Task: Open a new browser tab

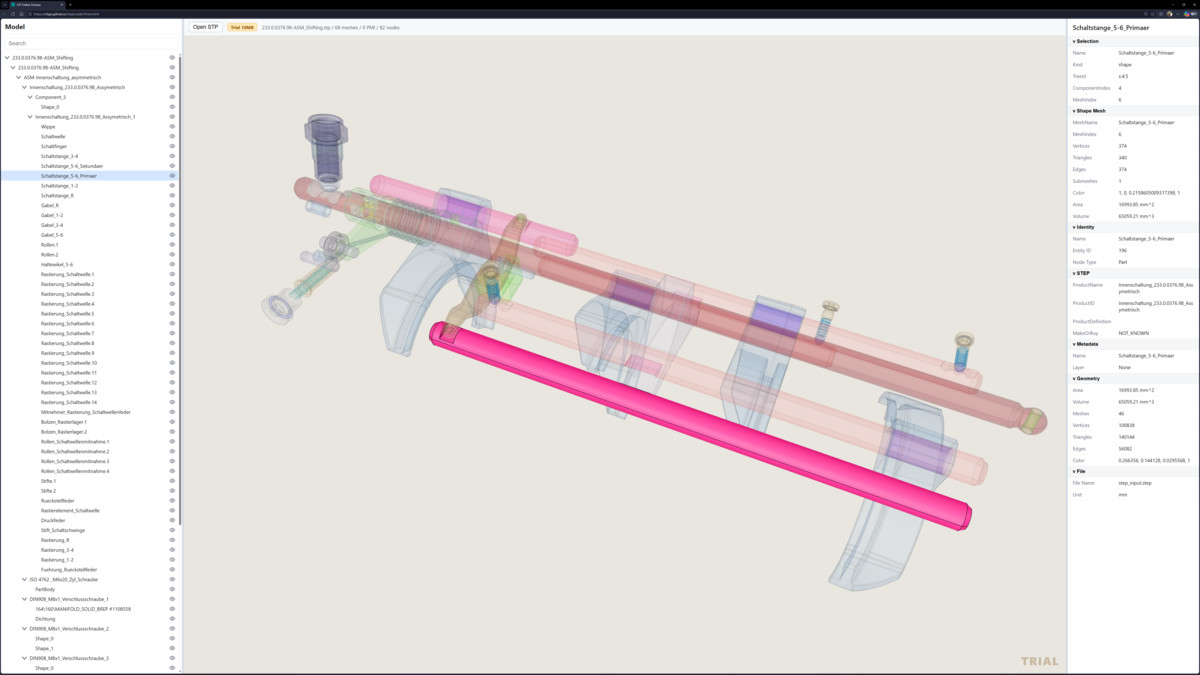Action: pyautogui.click(x=70, y=5)
